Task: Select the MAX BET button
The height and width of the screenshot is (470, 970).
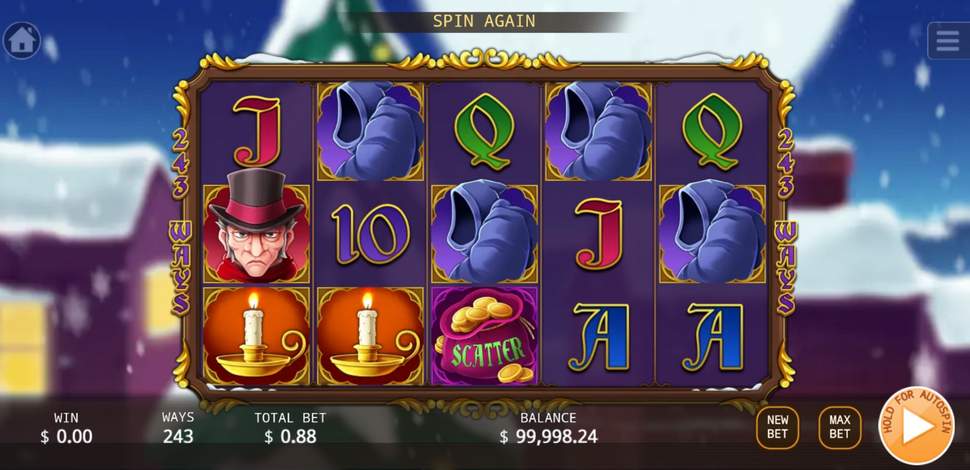Action: click(839, 427)
